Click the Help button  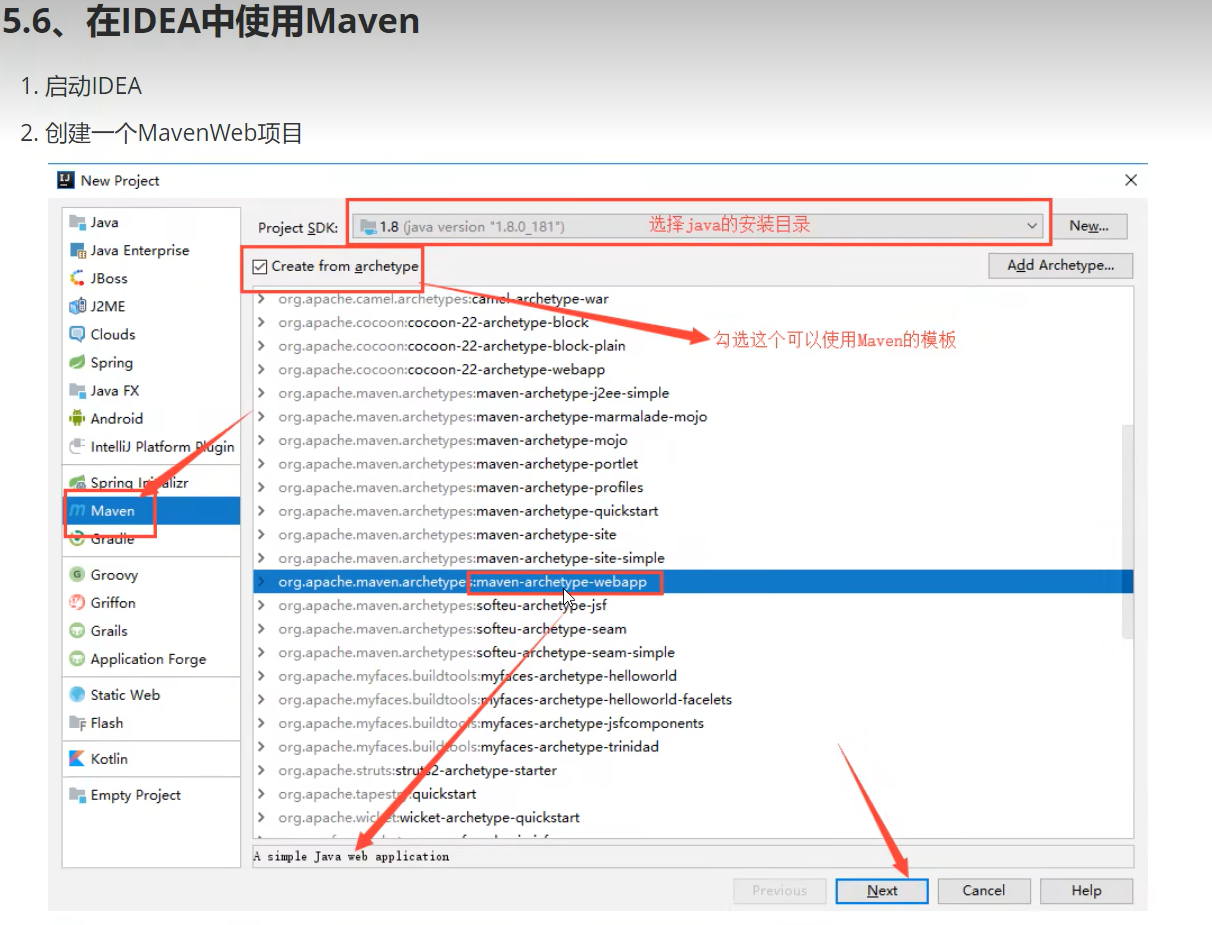(x=1086, y=890)
